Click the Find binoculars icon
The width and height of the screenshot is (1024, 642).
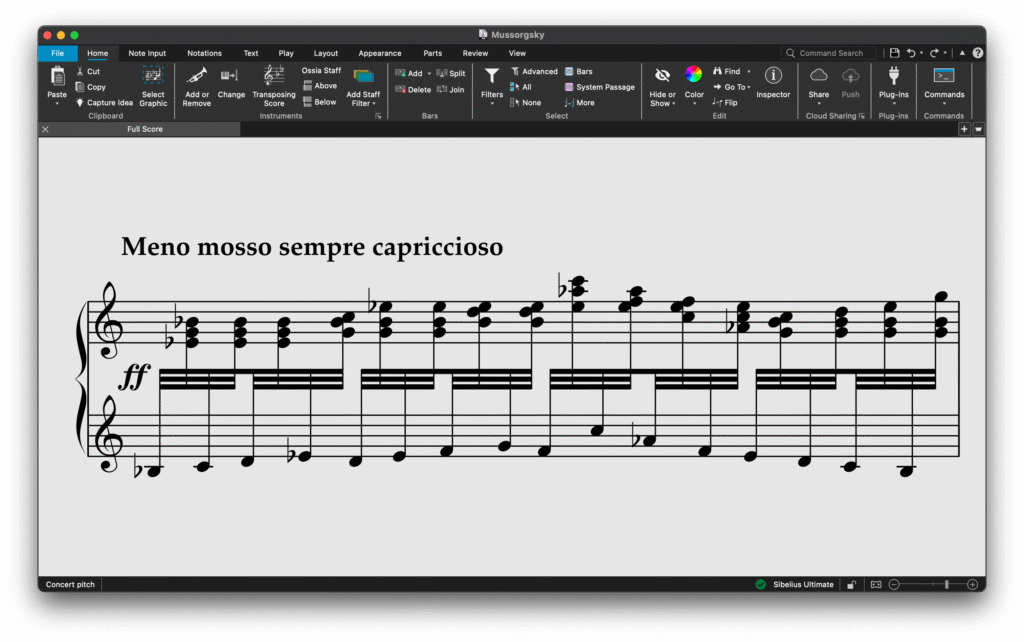pos(717,71)
